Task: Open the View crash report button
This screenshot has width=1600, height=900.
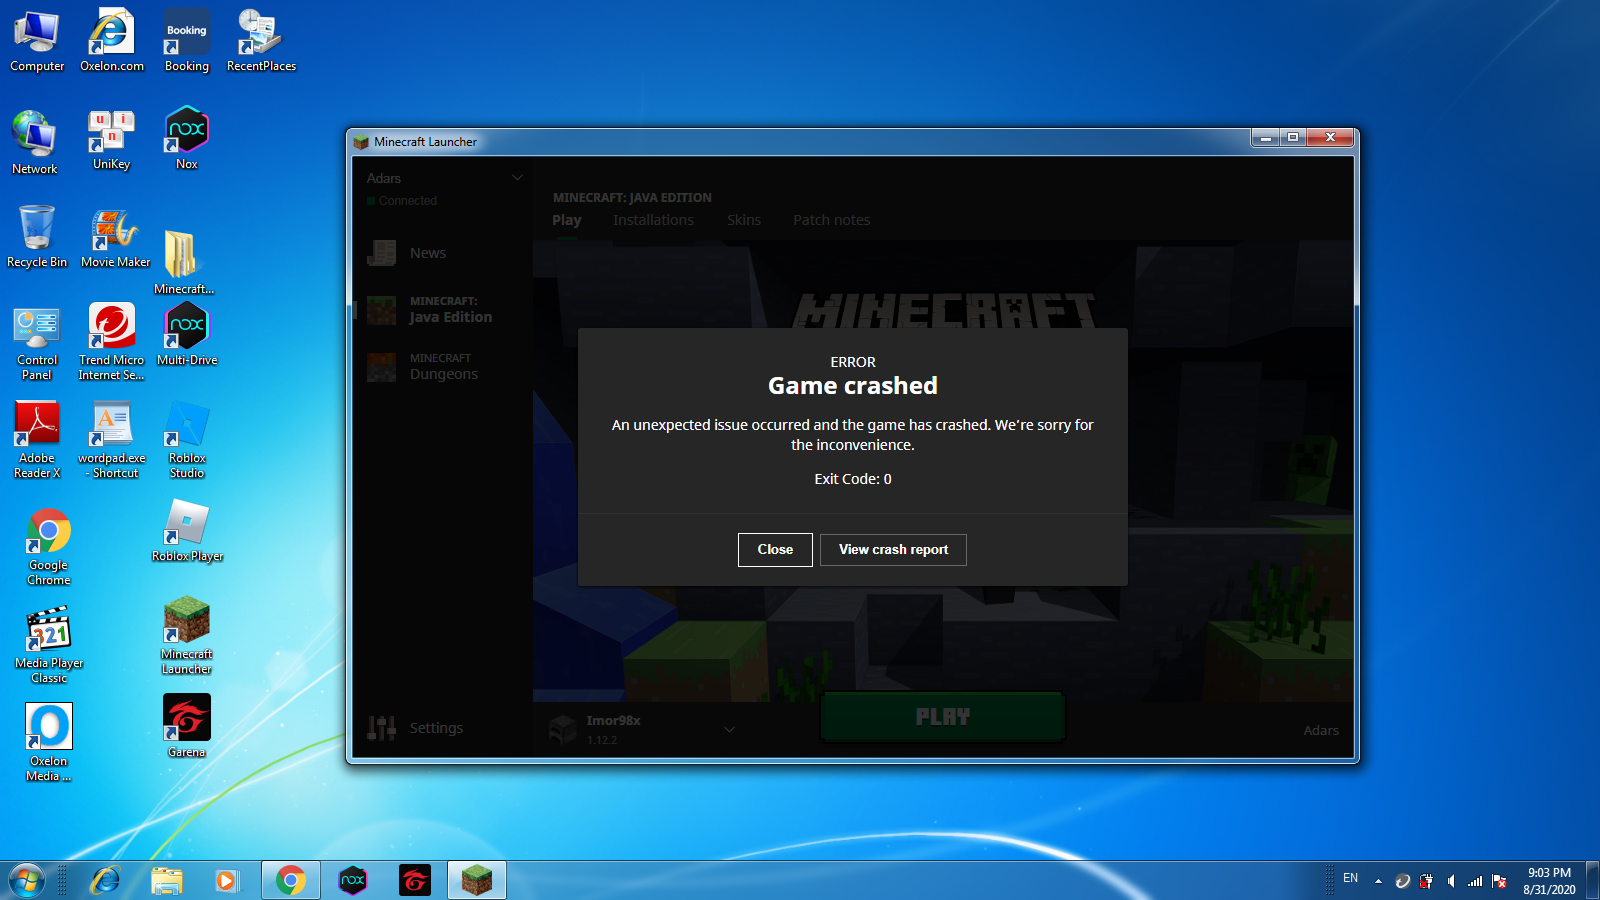Action: (x=893, y=550)
